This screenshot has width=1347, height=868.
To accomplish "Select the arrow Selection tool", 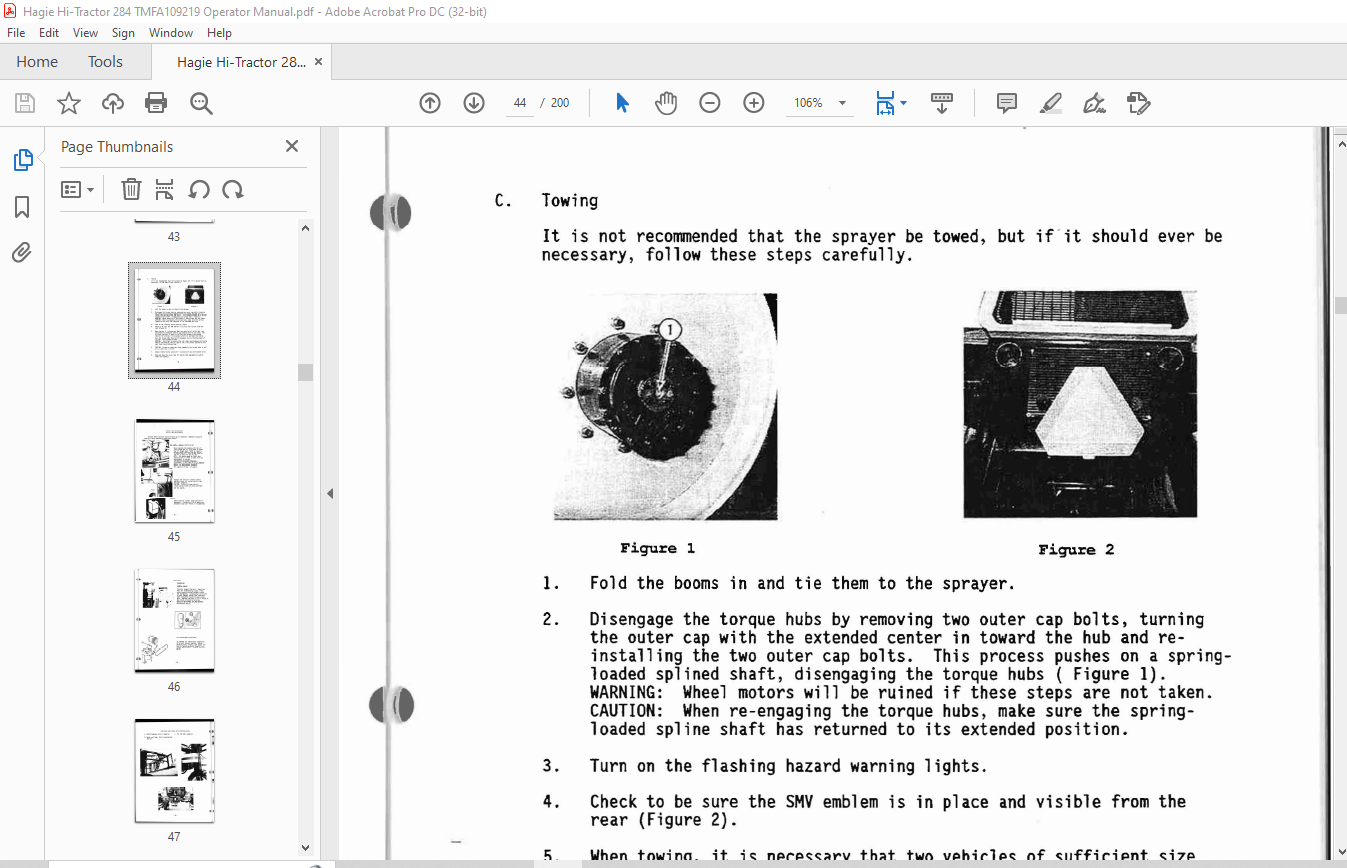I will click(622, 103).
